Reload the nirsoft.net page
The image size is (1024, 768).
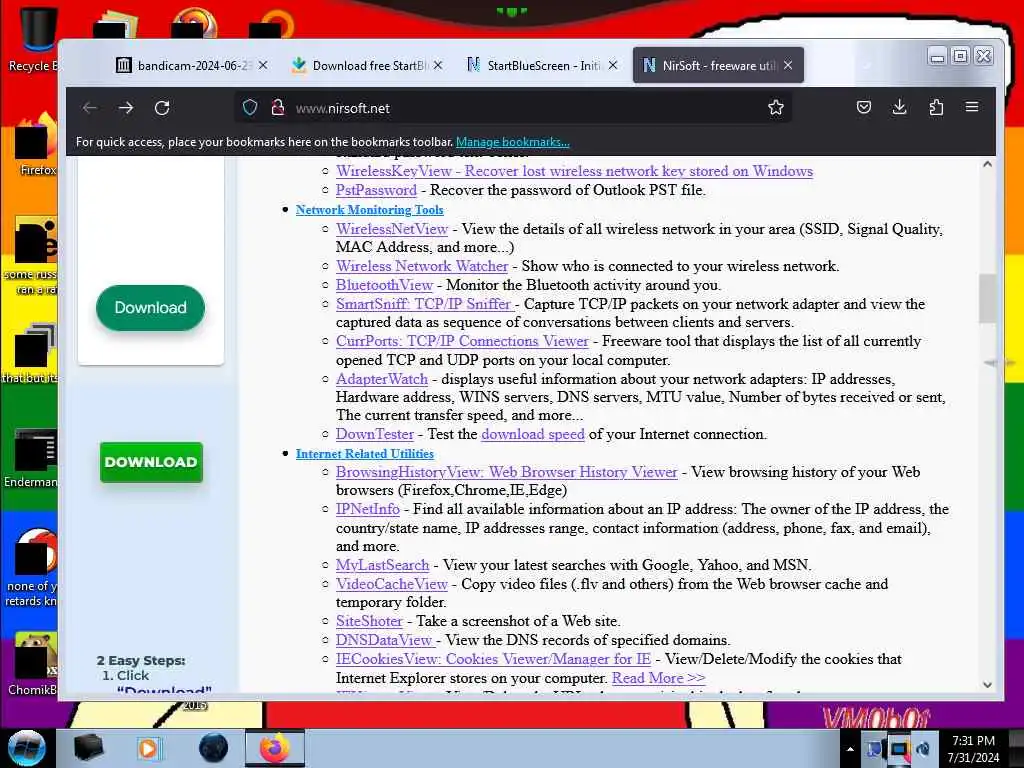162,108
